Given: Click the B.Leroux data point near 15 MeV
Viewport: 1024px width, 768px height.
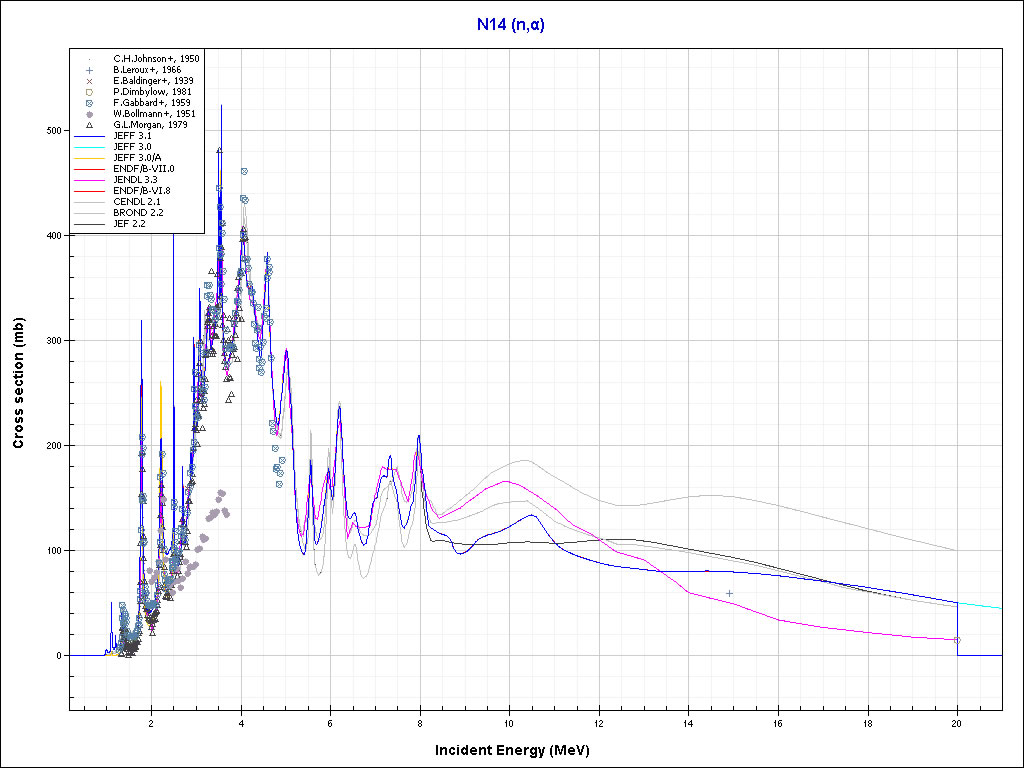Looking at the screenshot, I should coord(729,593).
